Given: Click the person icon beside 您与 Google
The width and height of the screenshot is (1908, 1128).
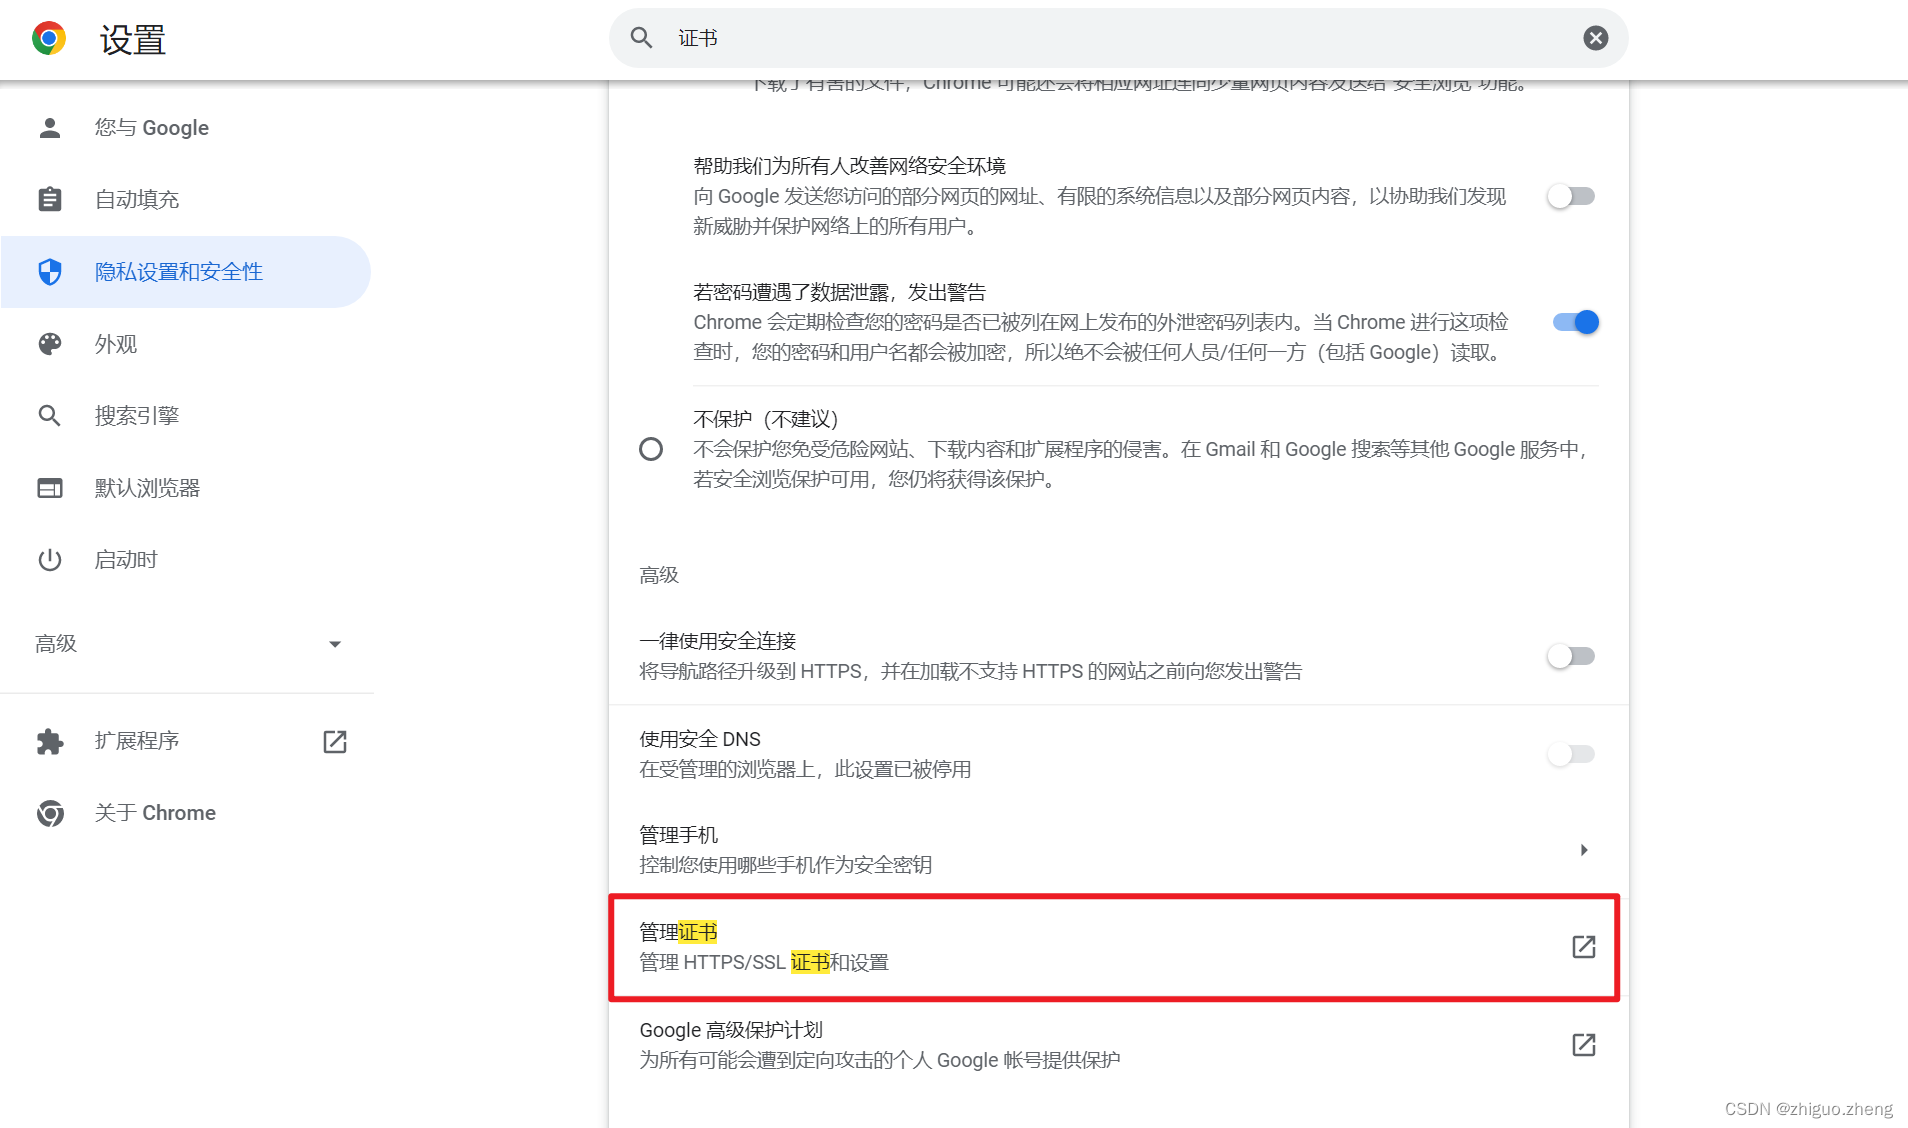Looking at the screenshot, I should (50, 128).
